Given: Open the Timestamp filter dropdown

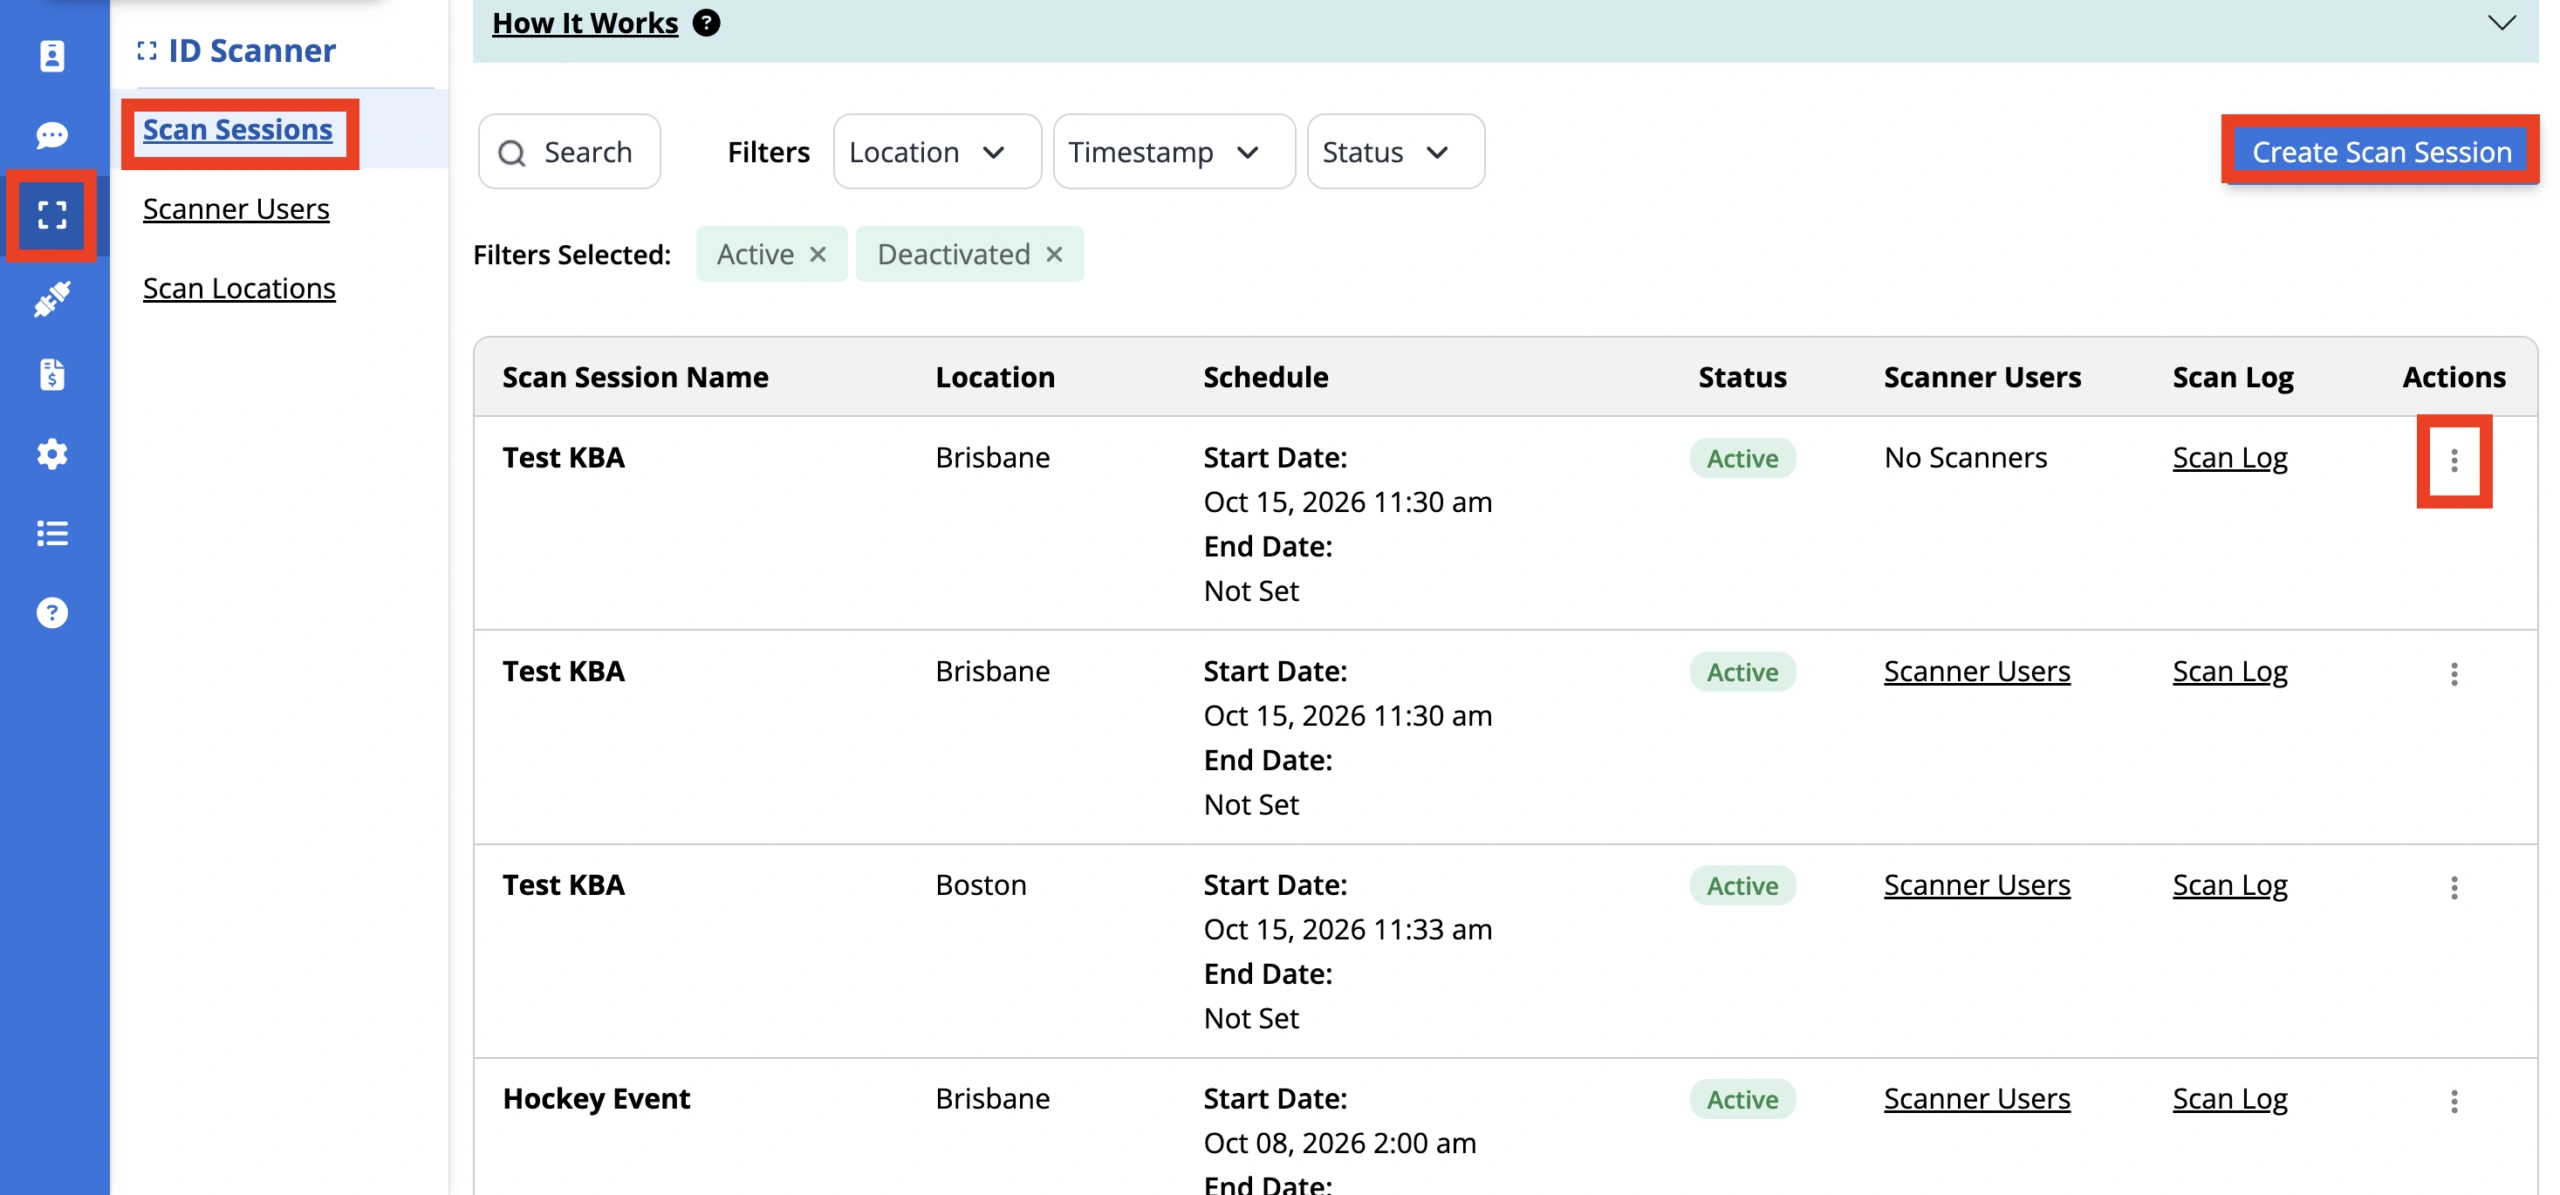Looking at the screenshot, I should [1174, 152].
